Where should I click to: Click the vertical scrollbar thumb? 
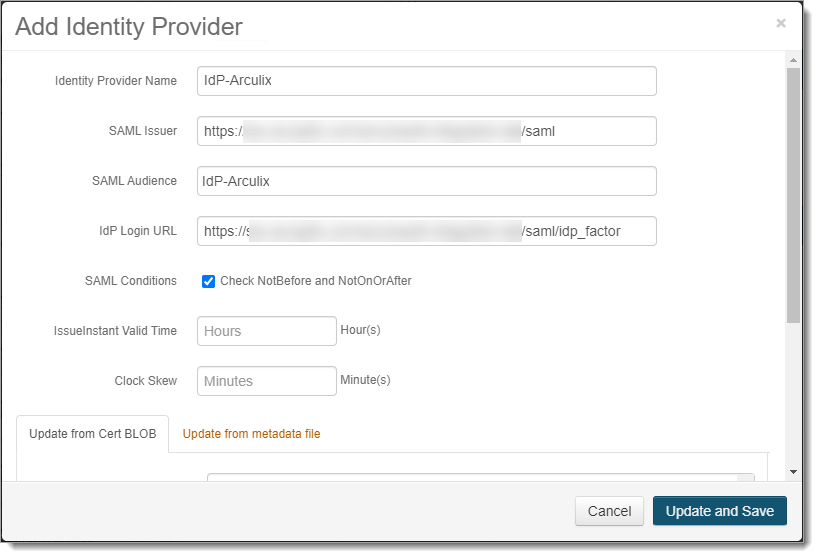click(x=793, y=195)
